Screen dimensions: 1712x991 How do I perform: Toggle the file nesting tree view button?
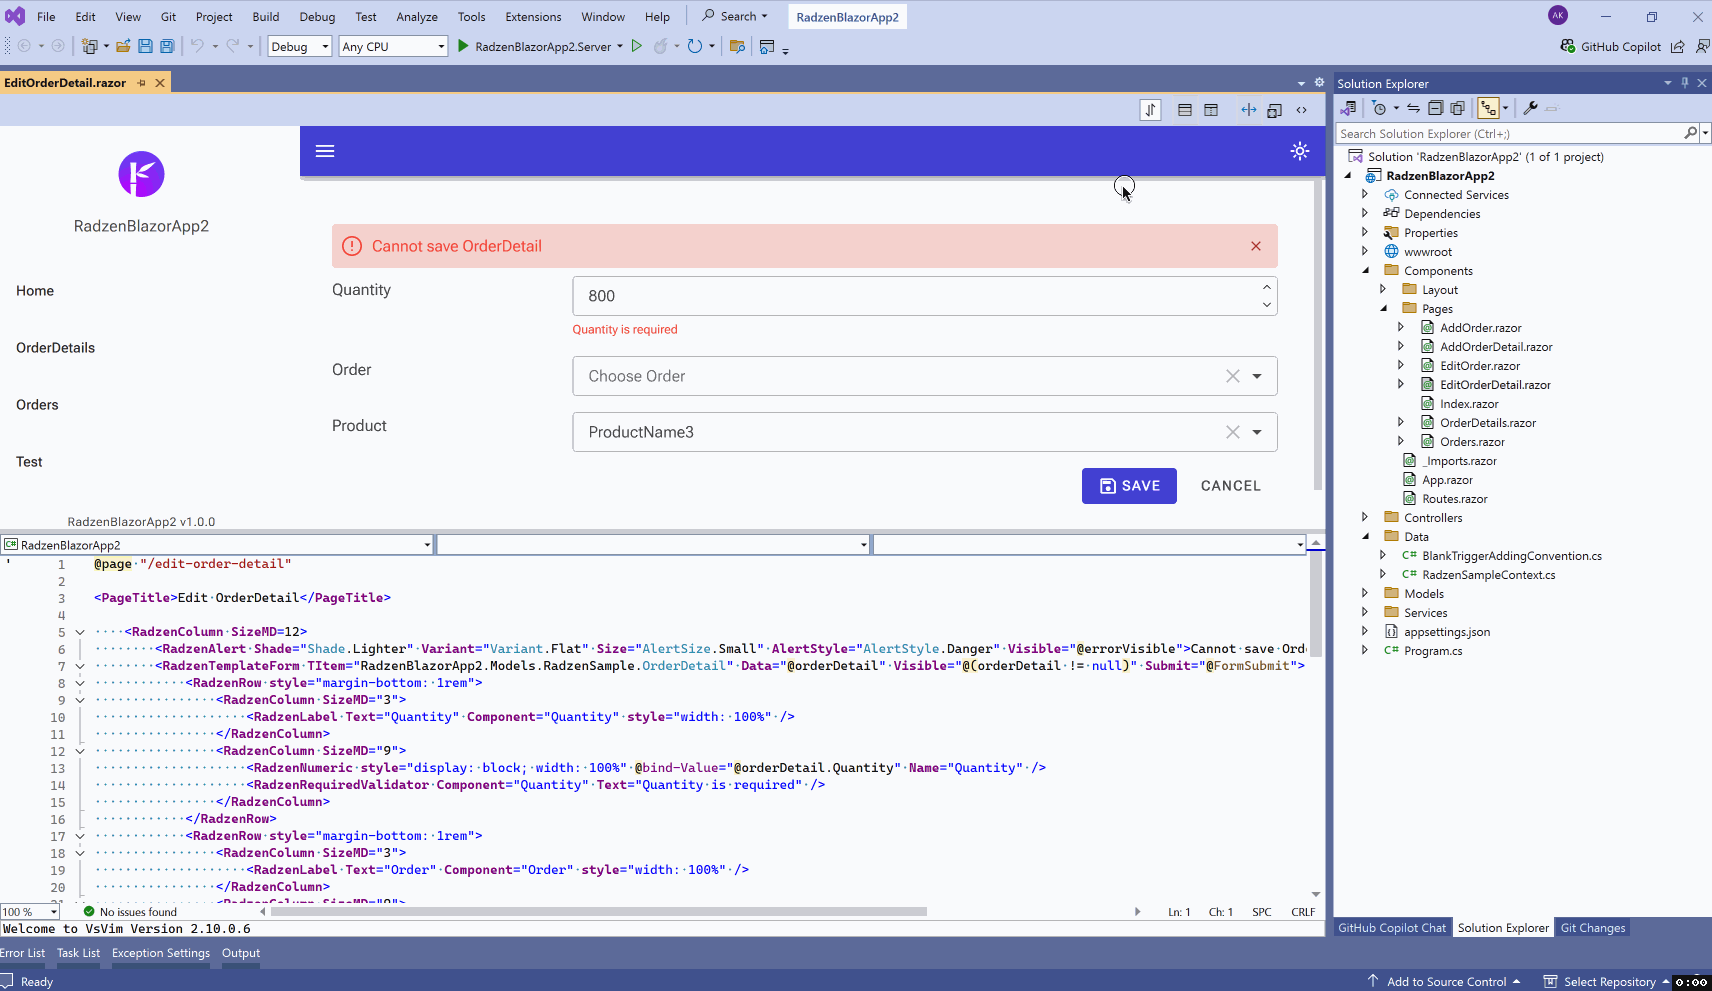point(1489,108)
